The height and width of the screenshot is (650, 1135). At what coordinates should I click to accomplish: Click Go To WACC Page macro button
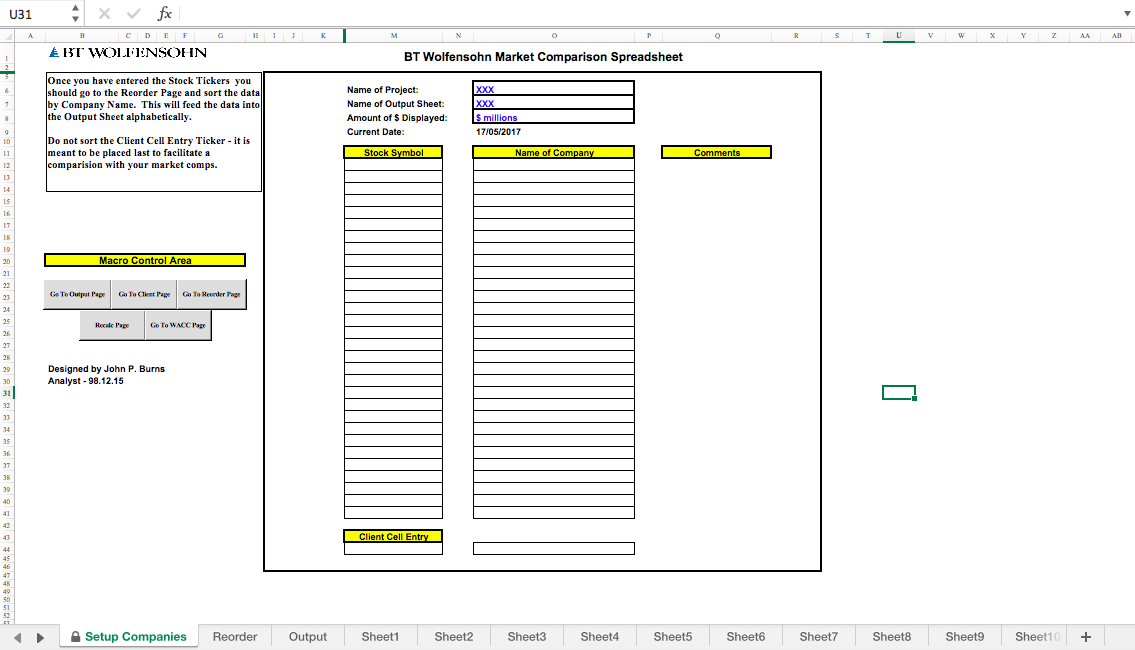click(x=178, y=326)
